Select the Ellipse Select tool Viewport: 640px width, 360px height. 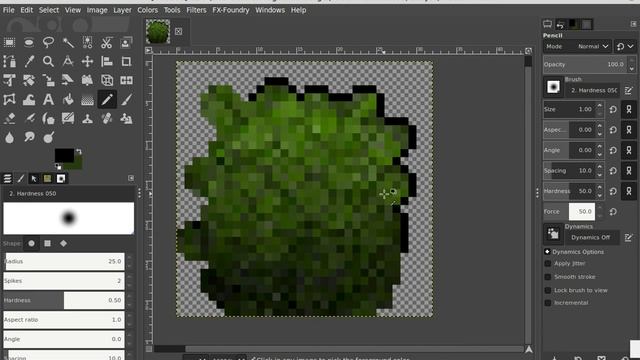coord(29,42)
